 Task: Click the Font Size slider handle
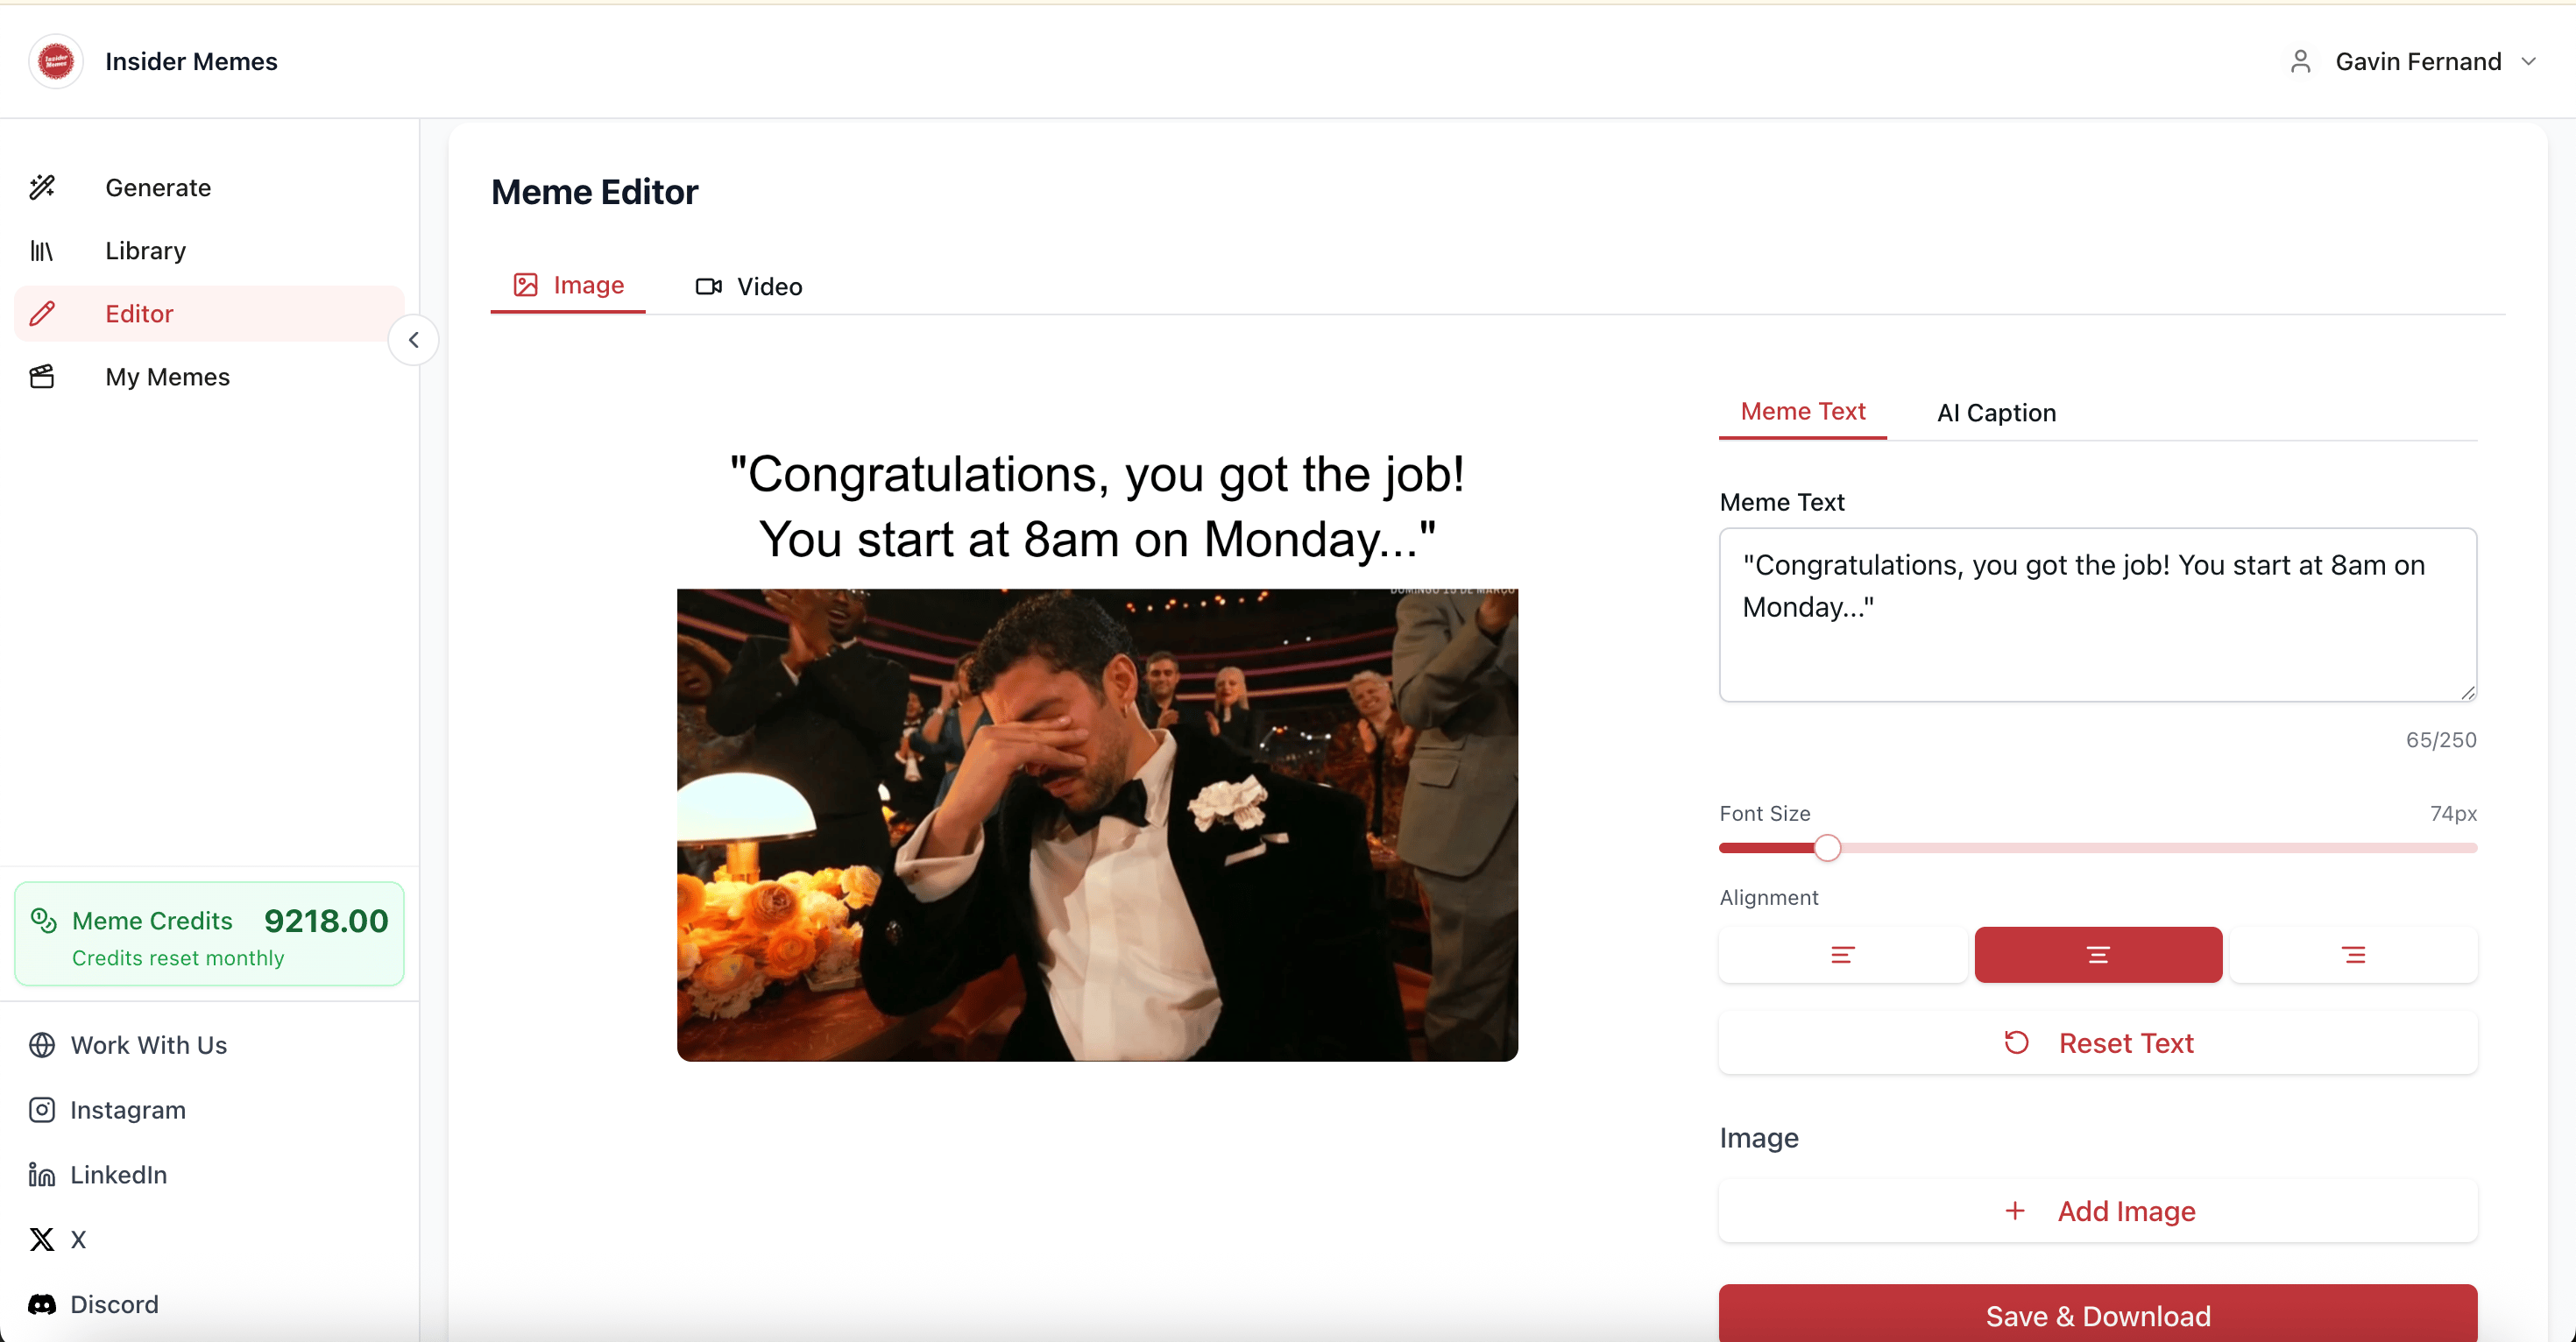1827,848
